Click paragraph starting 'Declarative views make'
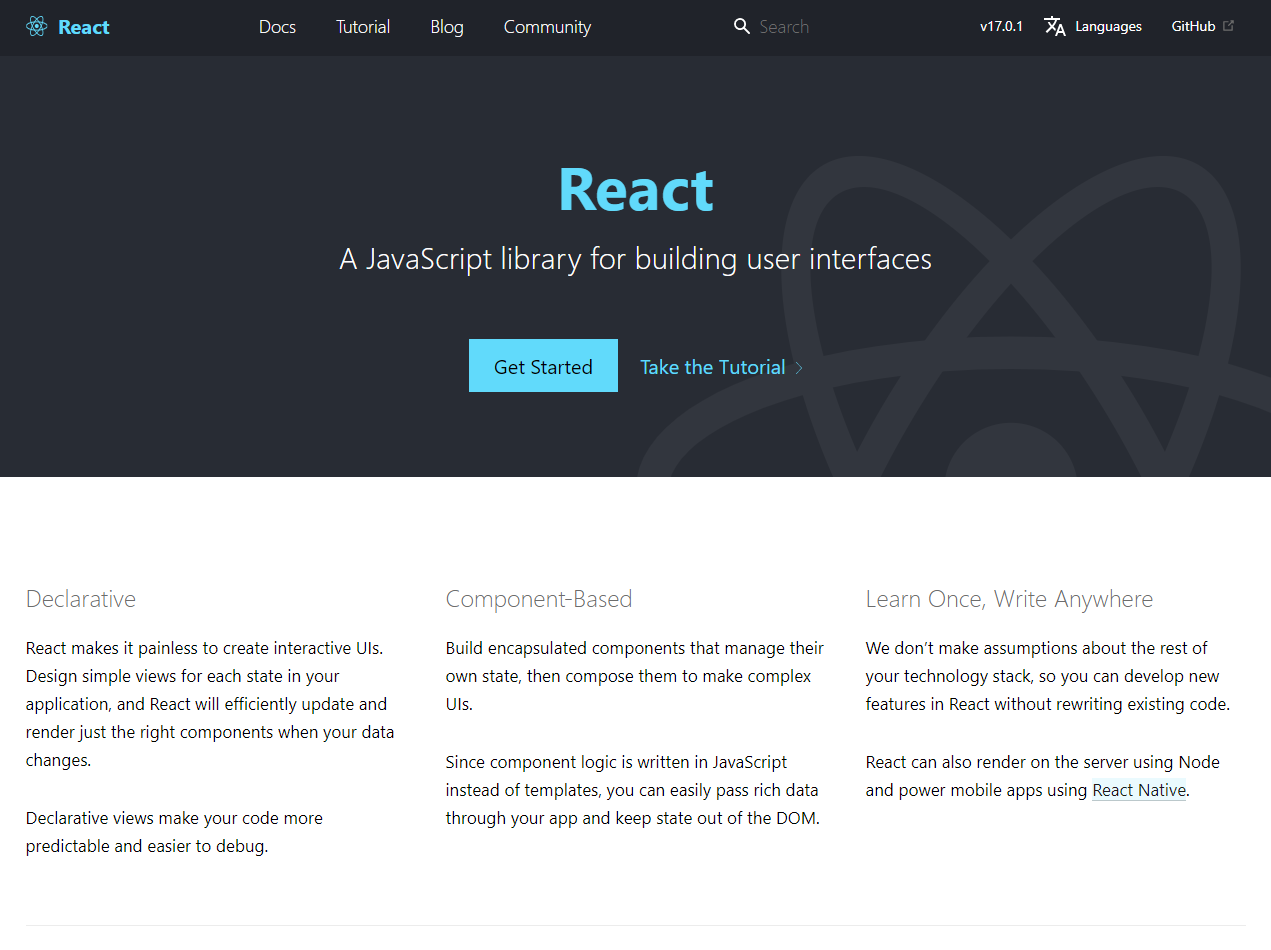 (x=175, y=832)
